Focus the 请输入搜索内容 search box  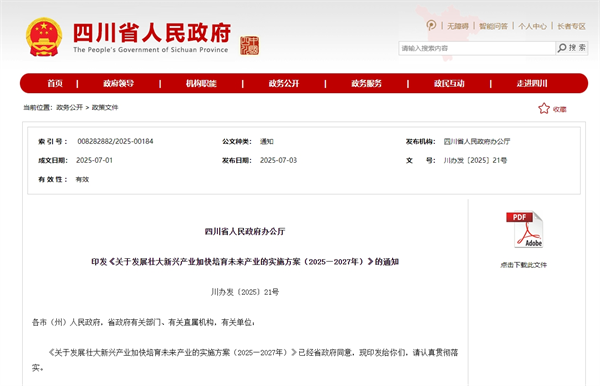pyautogui.click(x=477, y=48)
